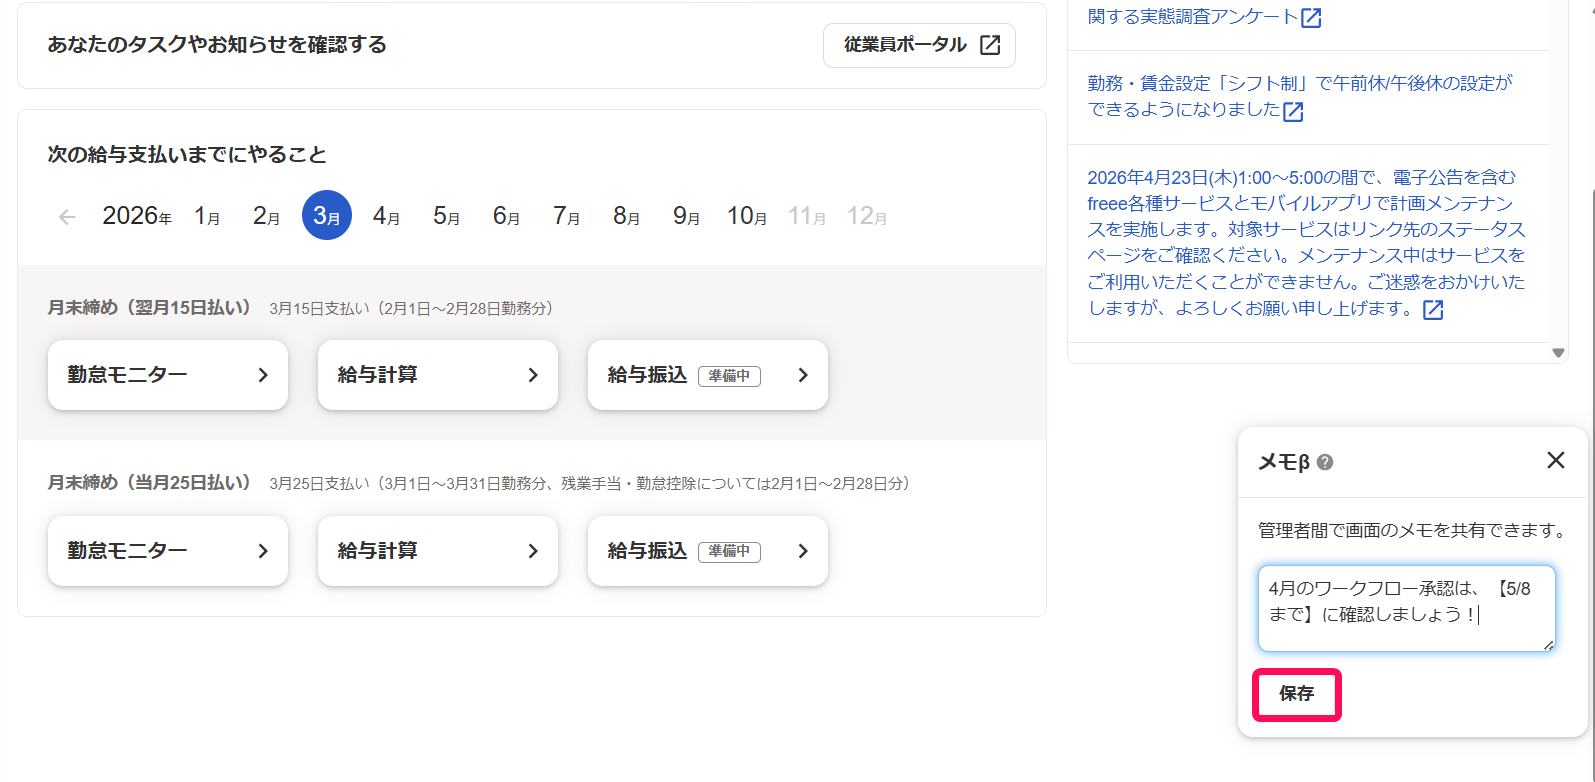1595x782 pixels.
Task: Open 給与計算 for 当月25日払い
Action: [438, 551]
